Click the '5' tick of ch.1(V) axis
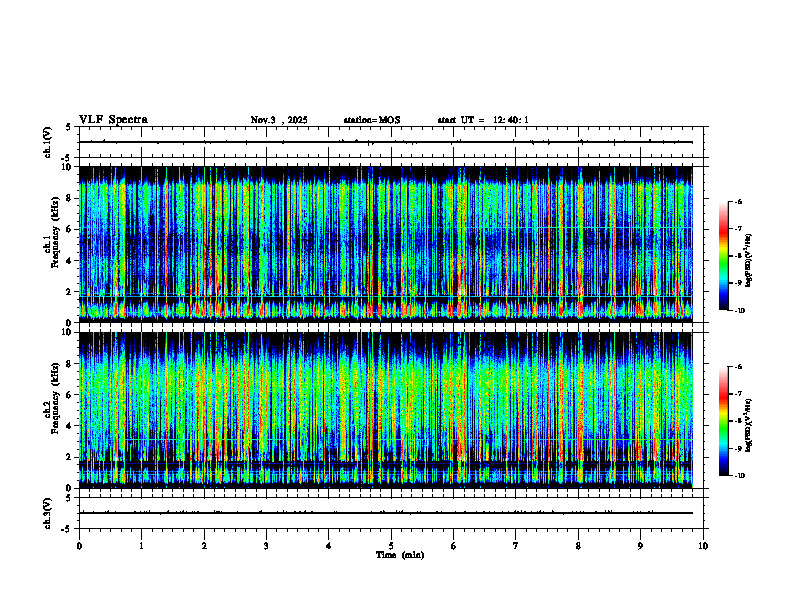The width and height of the screenshot is (792, 612). tap(69, 127)
